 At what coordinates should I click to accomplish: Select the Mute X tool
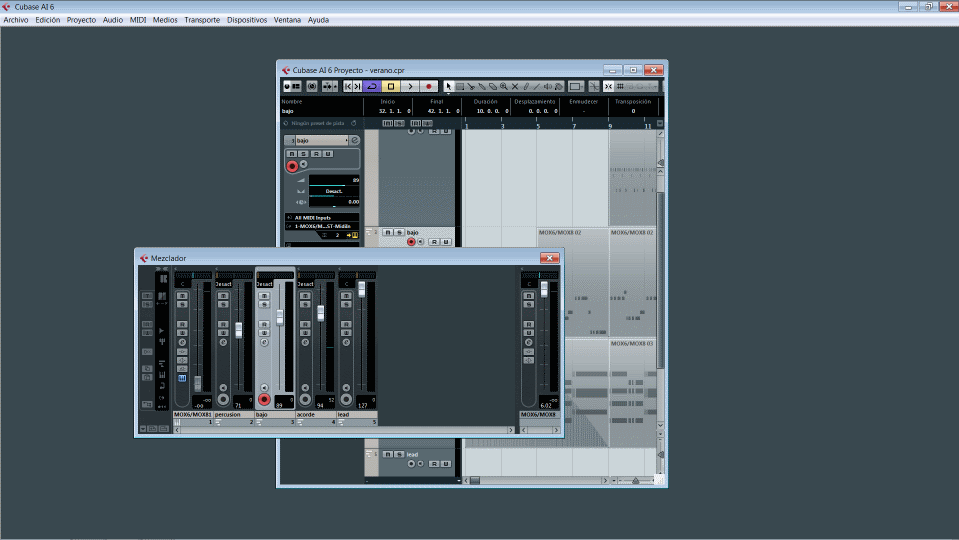coord(515,86)
